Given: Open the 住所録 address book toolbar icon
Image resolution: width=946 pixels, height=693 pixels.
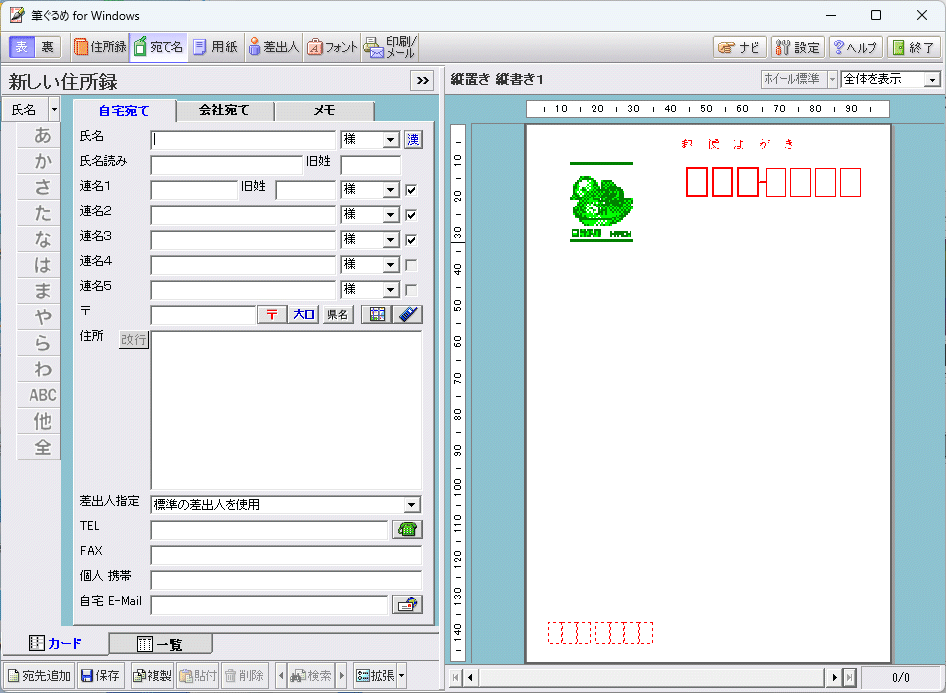Looking at the screenshot, I should coord(100,47).
